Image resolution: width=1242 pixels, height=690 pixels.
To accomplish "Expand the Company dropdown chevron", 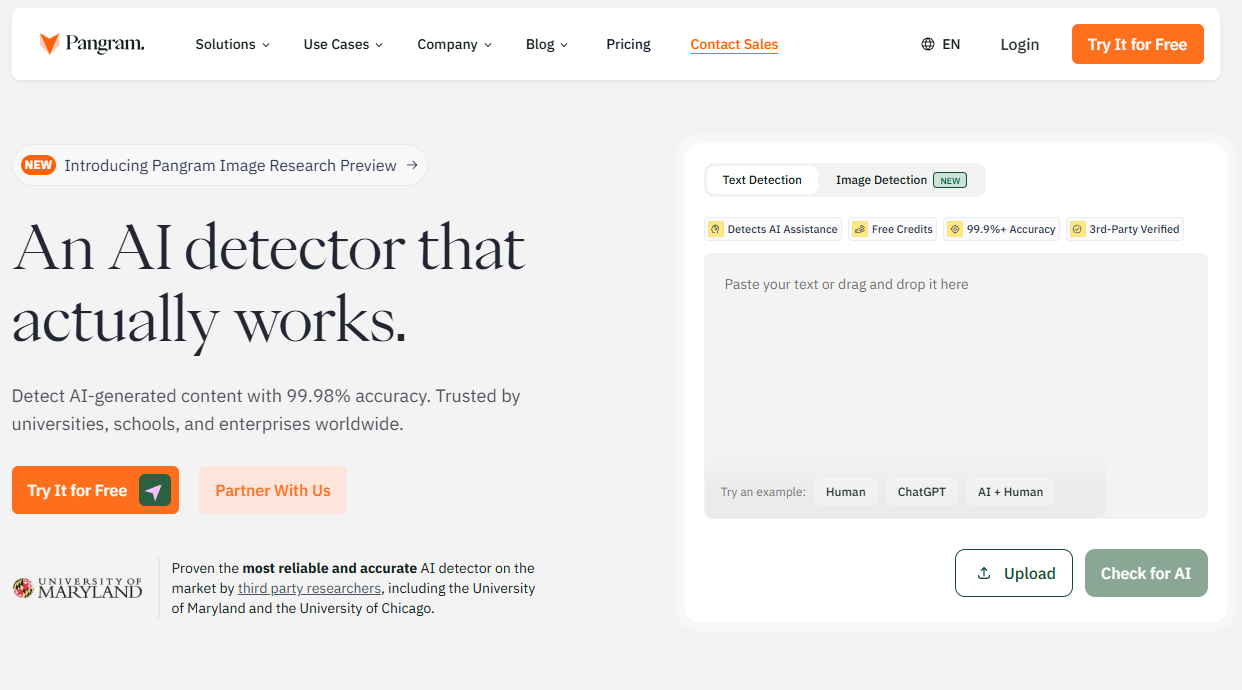I will (488, 45).
